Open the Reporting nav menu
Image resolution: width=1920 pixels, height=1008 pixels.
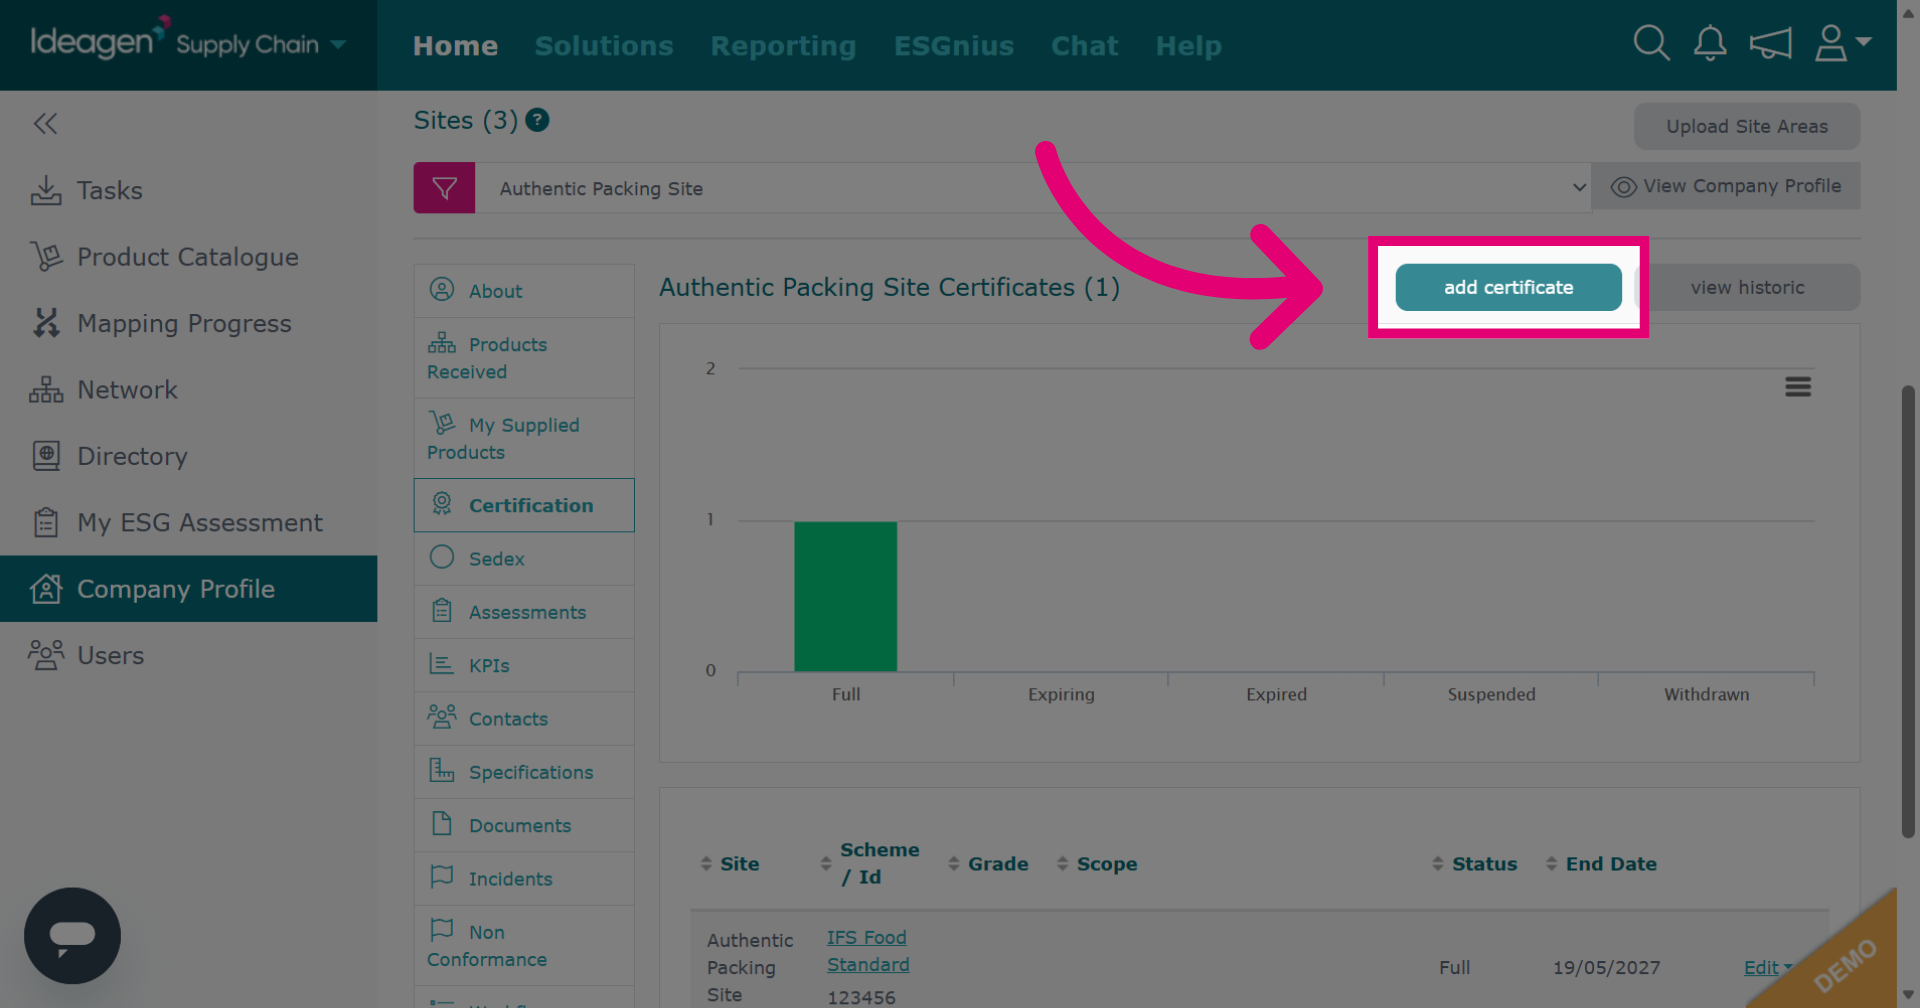point(783,46)
